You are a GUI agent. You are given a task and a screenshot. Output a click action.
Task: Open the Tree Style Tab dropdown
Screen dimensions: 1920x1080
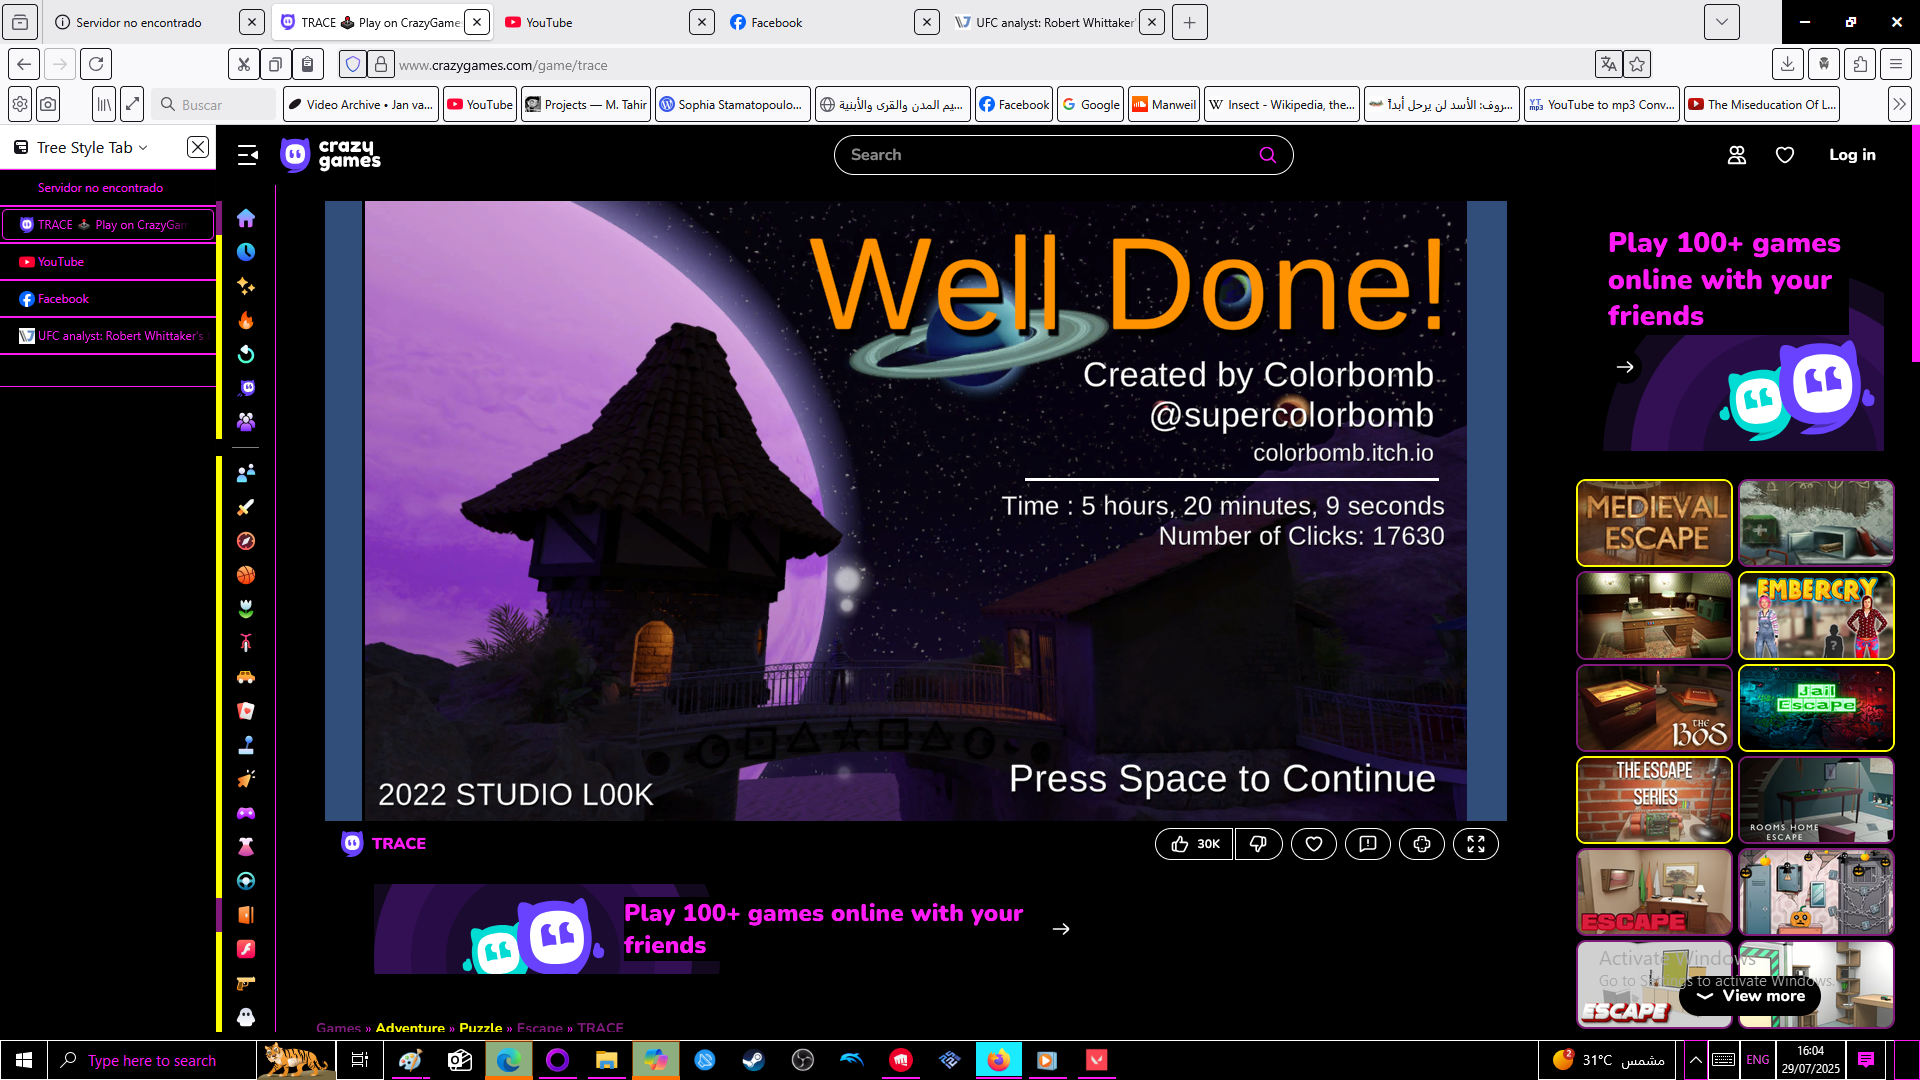(x=82, y=147)
